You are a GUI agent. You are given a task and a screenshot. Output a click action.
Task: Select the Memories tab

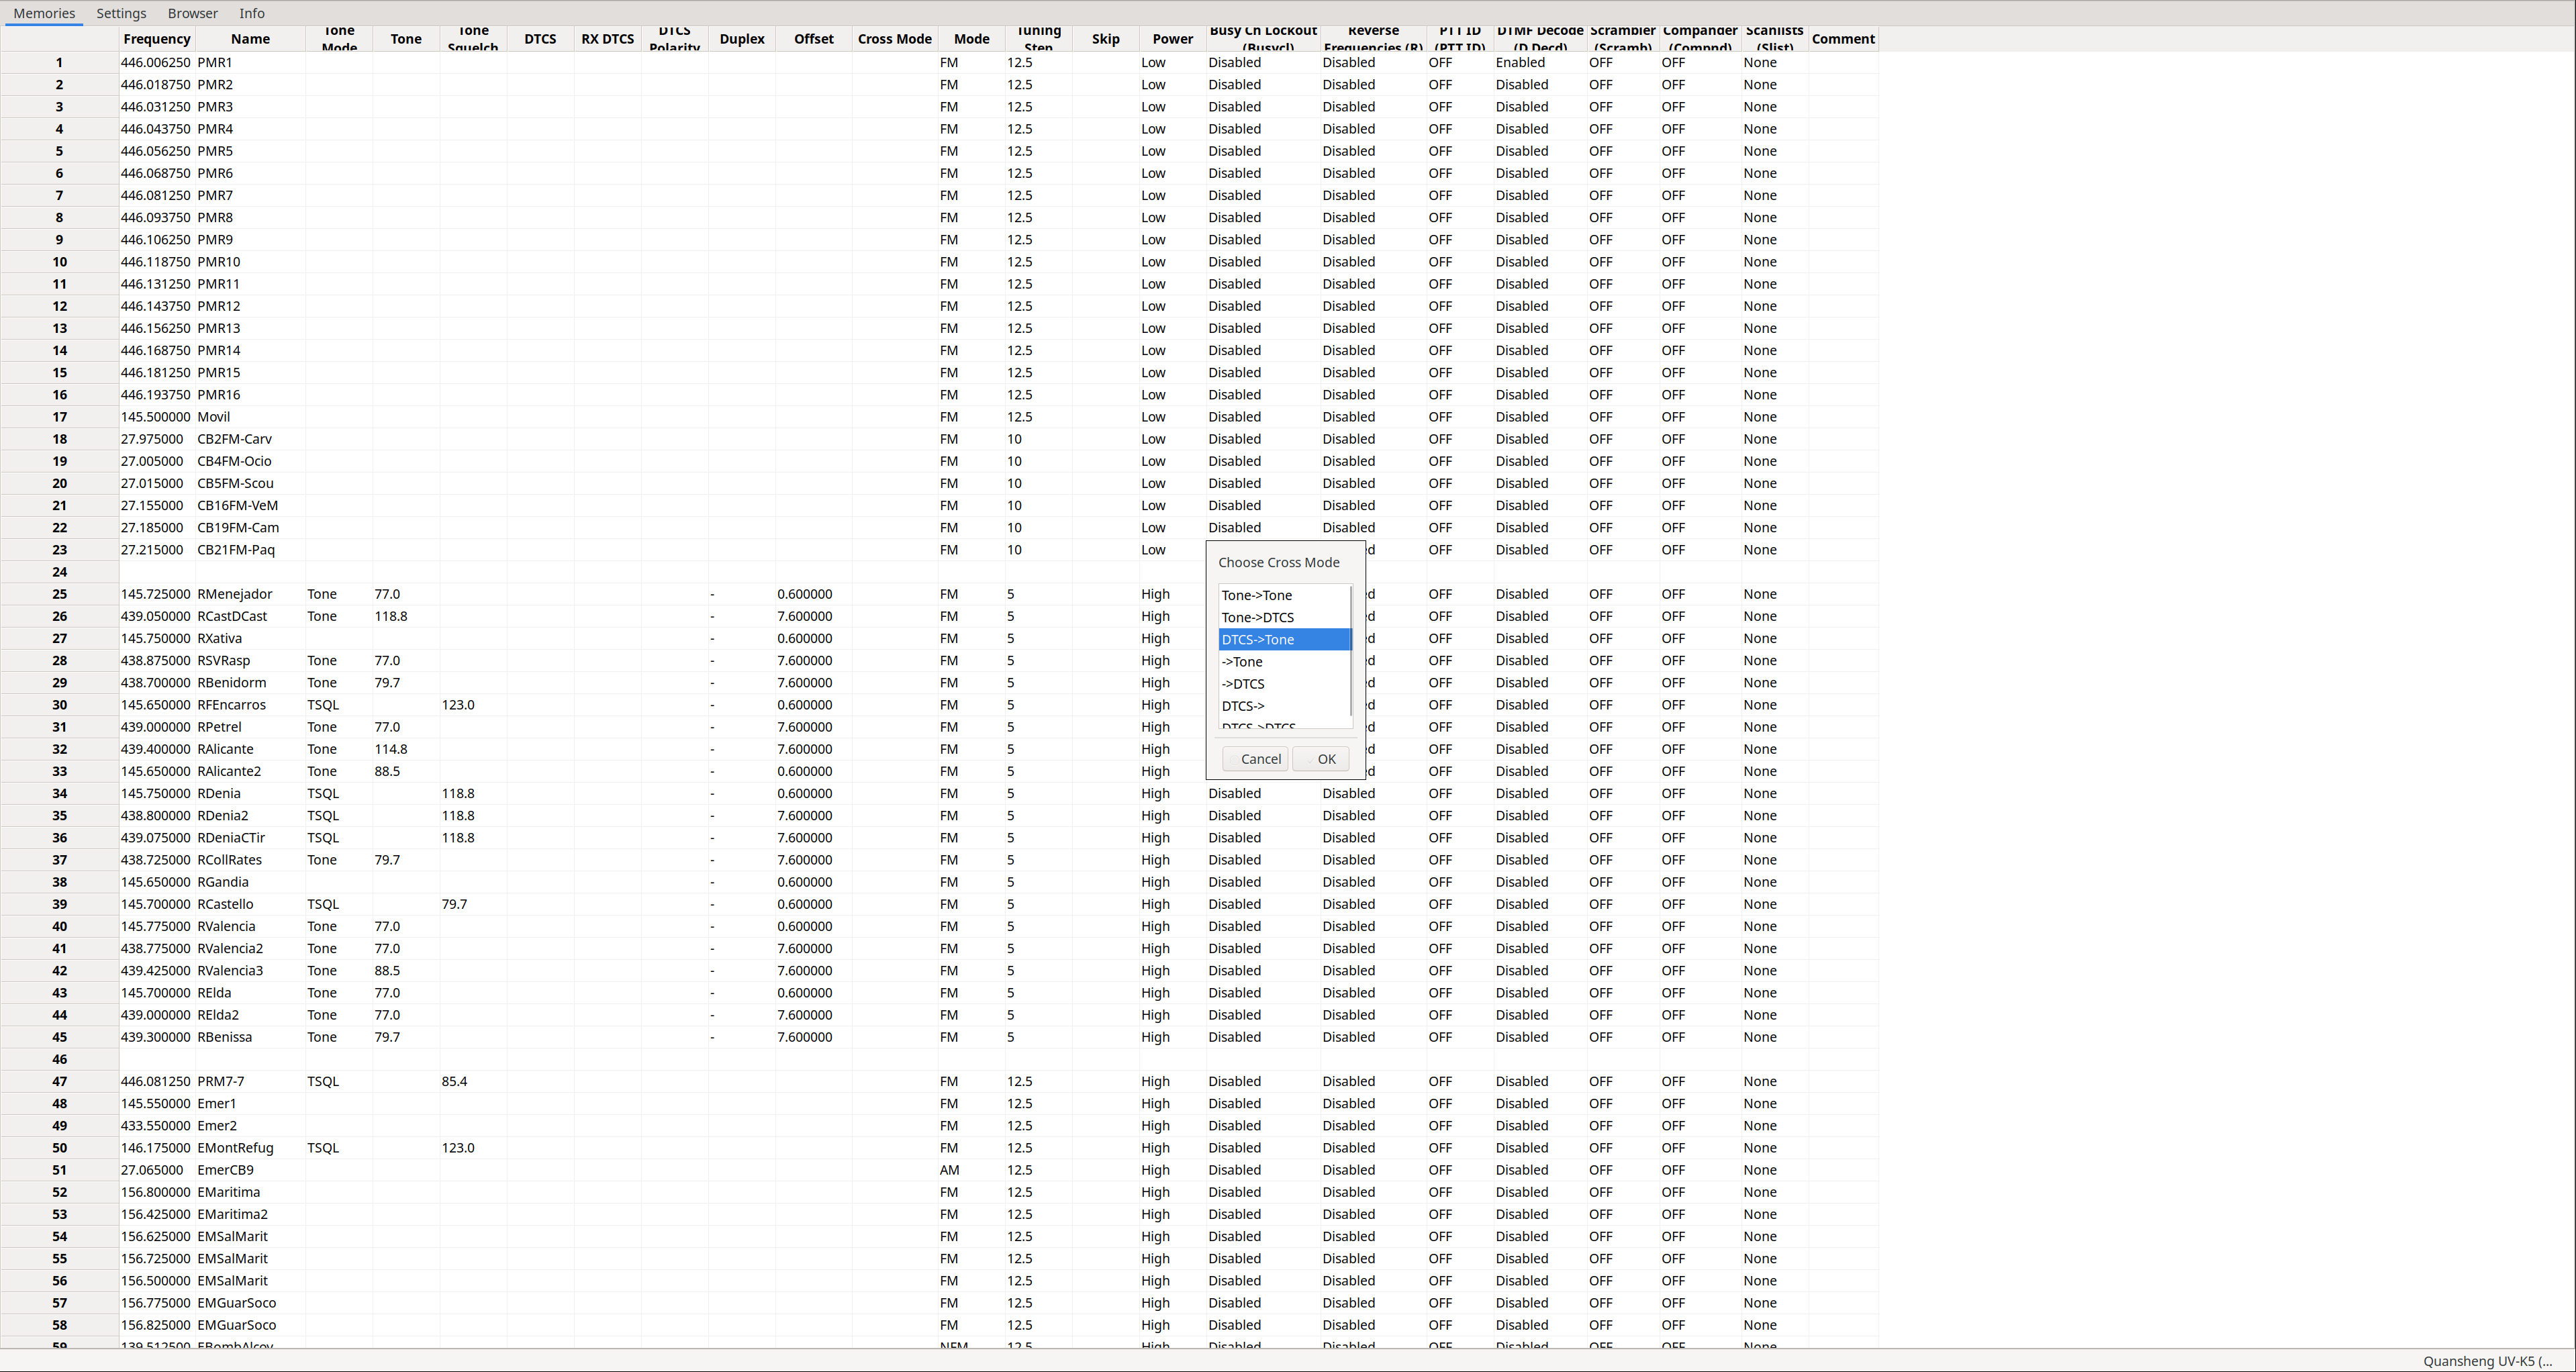coord(44,13)
